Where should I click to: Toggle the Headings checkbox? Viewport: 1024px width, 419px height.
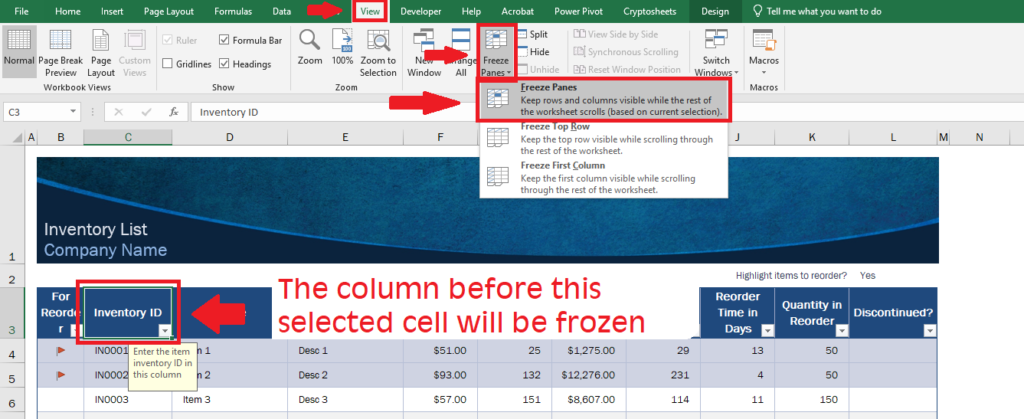225,64
